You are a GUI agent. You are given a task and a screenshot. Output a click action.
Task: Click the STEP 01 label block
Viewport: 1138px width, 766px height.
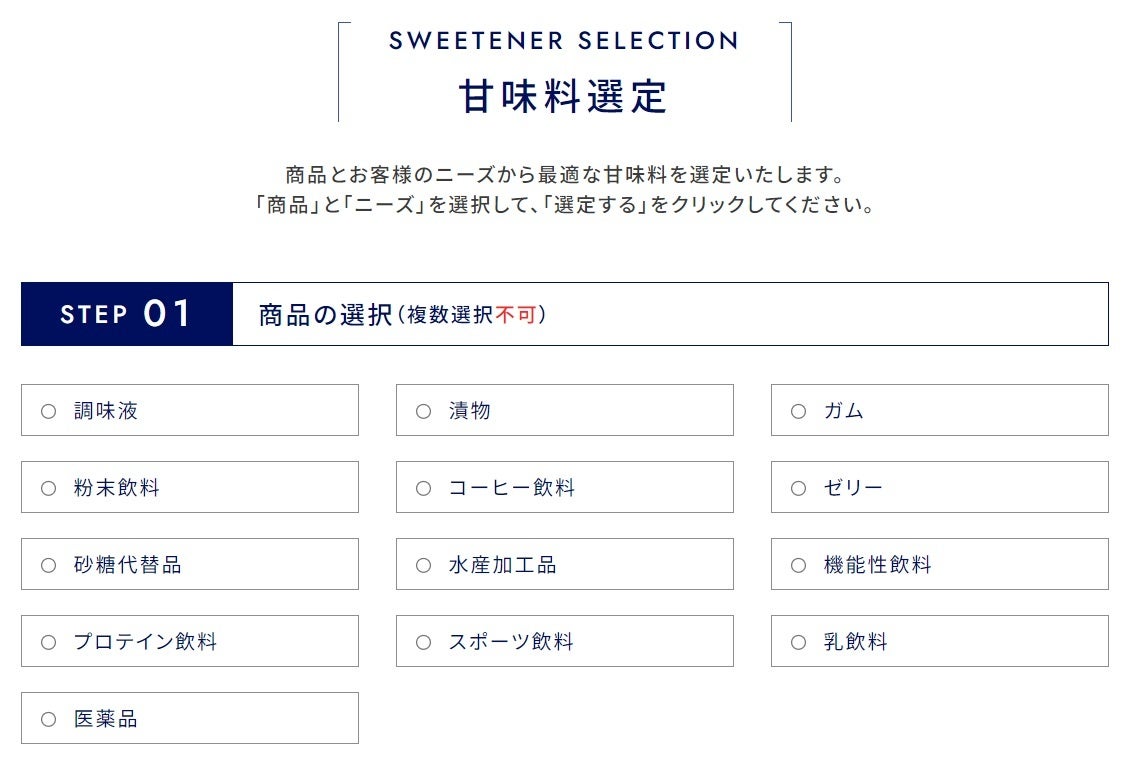tap(126, 314)
